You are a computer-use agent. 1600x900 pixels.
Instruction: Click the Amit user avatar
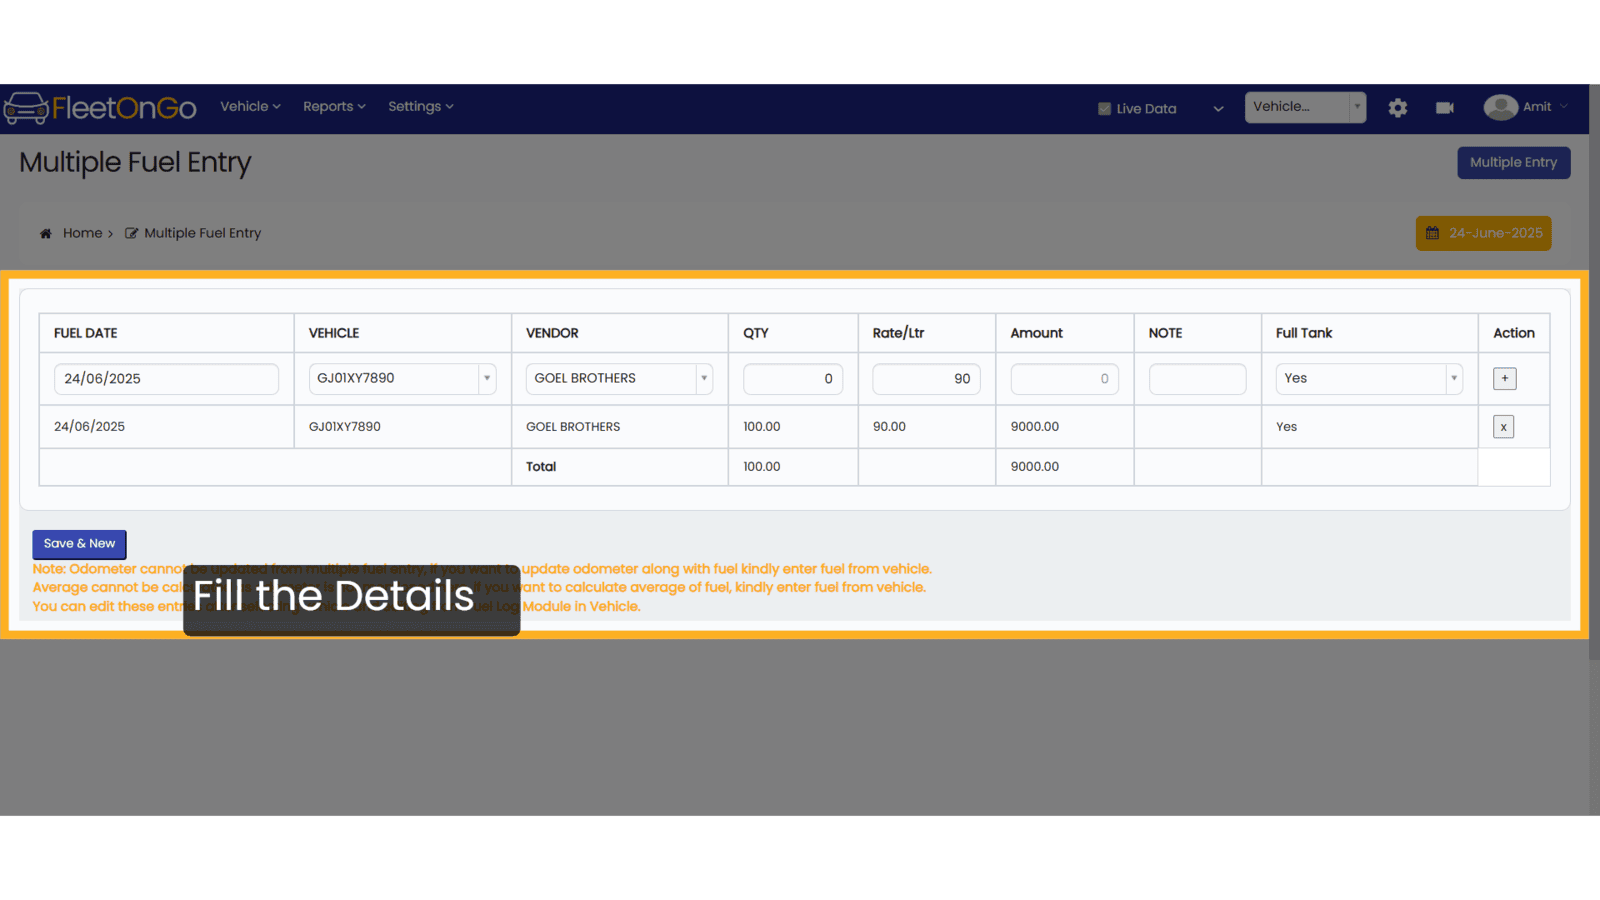[x=1500, y=107]
